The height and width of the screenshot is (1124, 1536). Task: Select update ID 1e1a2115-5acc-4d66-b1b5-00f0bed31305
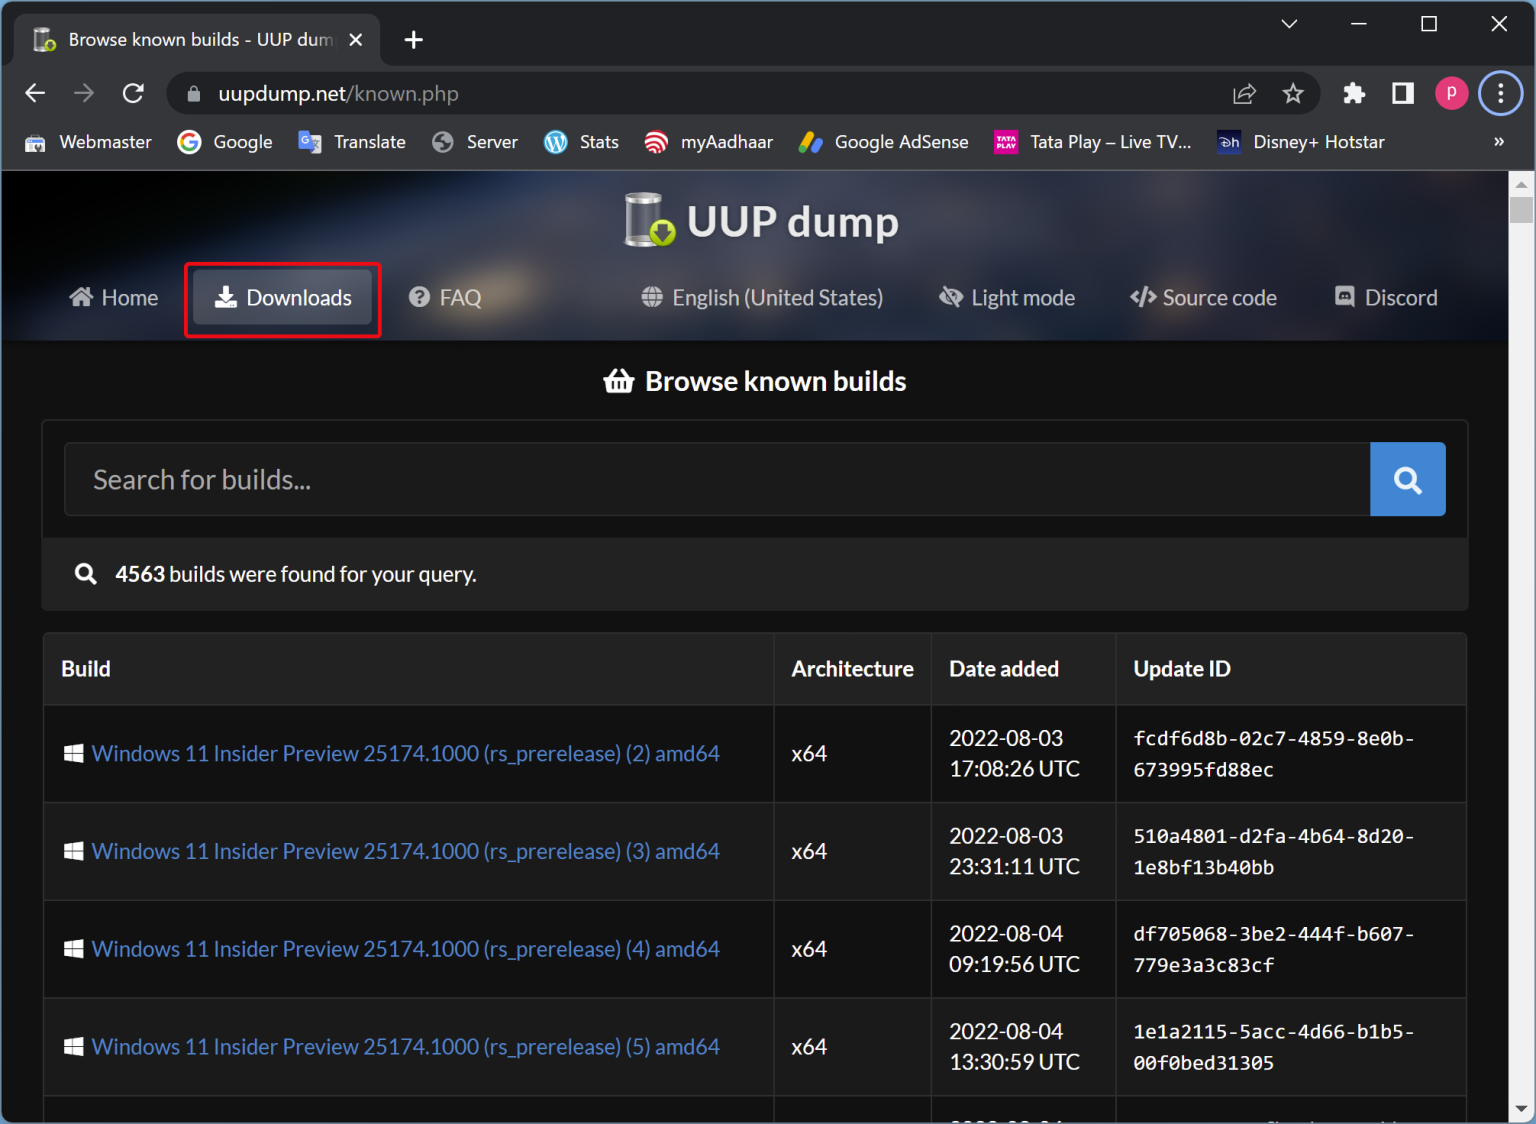tap(1273, 1047)
